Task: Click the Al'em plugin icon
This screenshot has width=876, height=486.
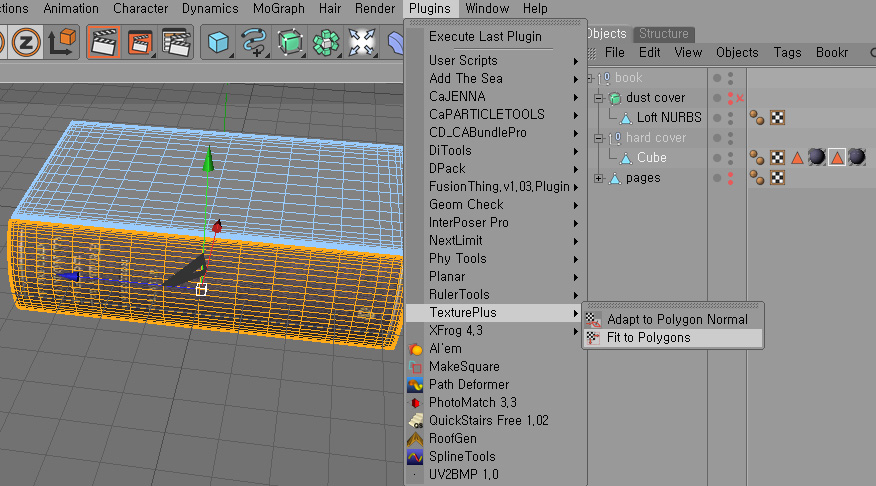Action: point(415,349)
